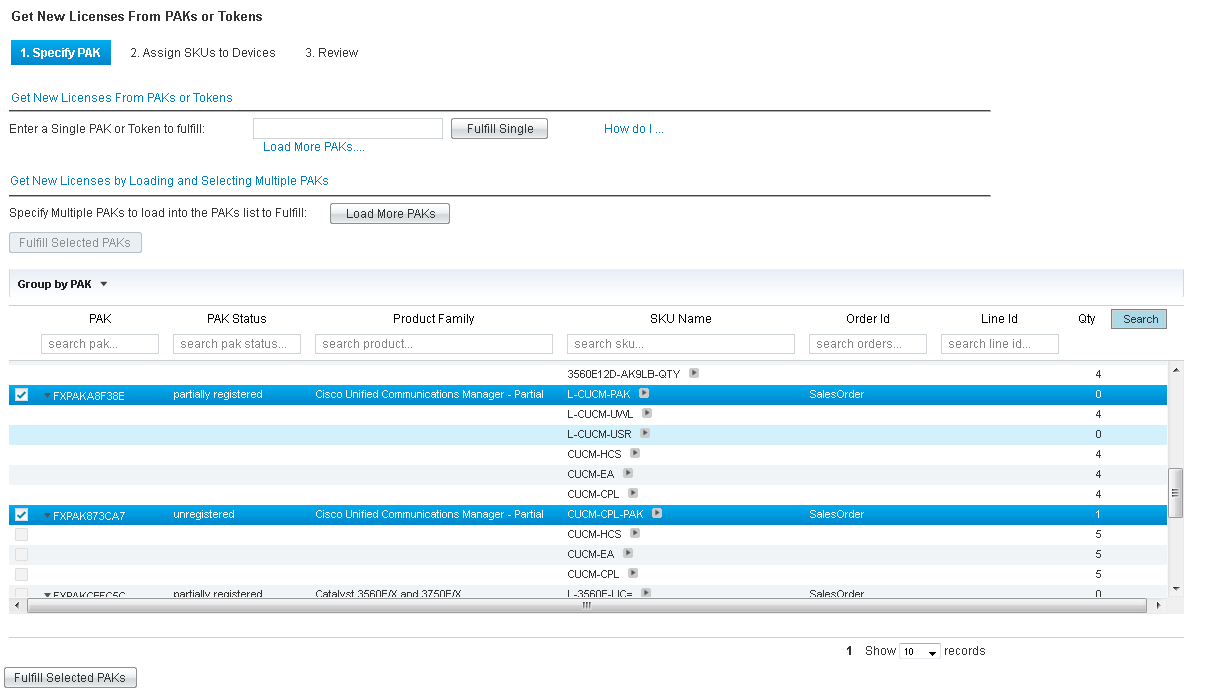Switch to the Assign SKUs to Devices step
This screenshot has width=1207, height=695.
[203, 52]
